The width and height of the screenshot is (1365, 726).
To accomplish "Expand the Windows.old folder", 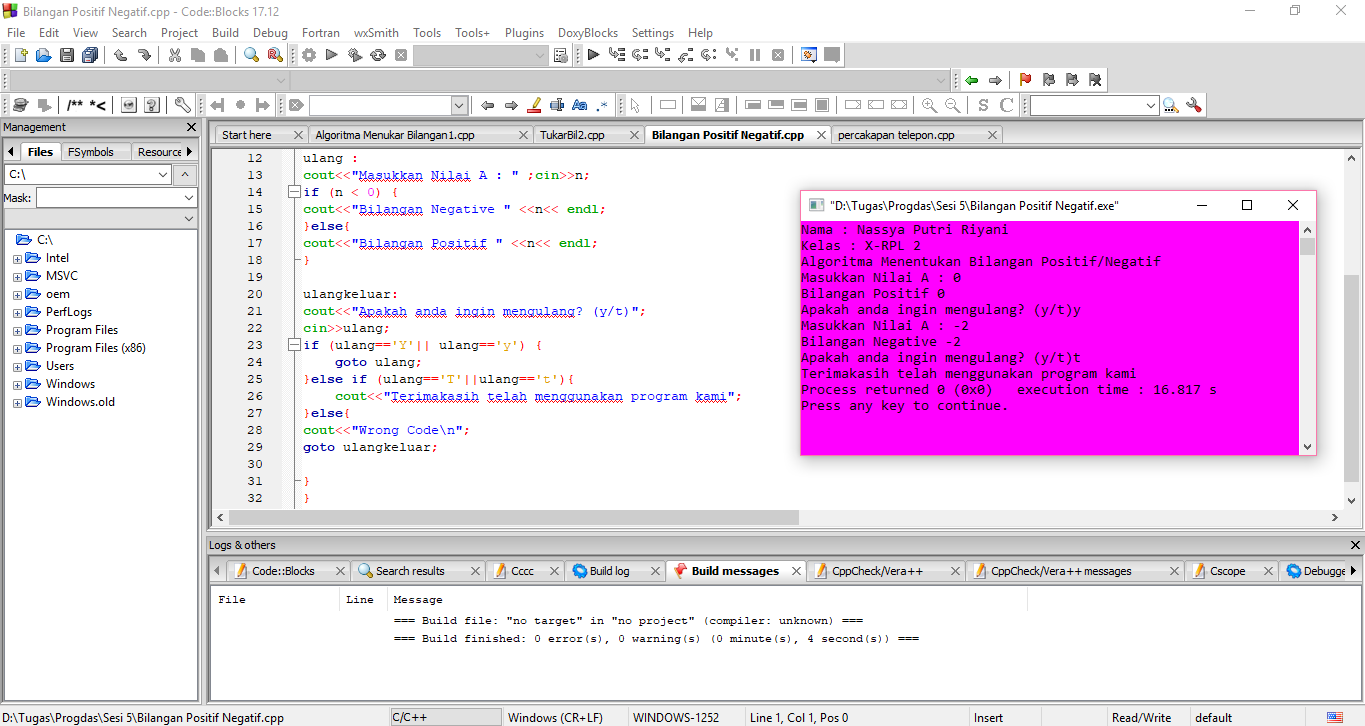I will click(17, 402).
